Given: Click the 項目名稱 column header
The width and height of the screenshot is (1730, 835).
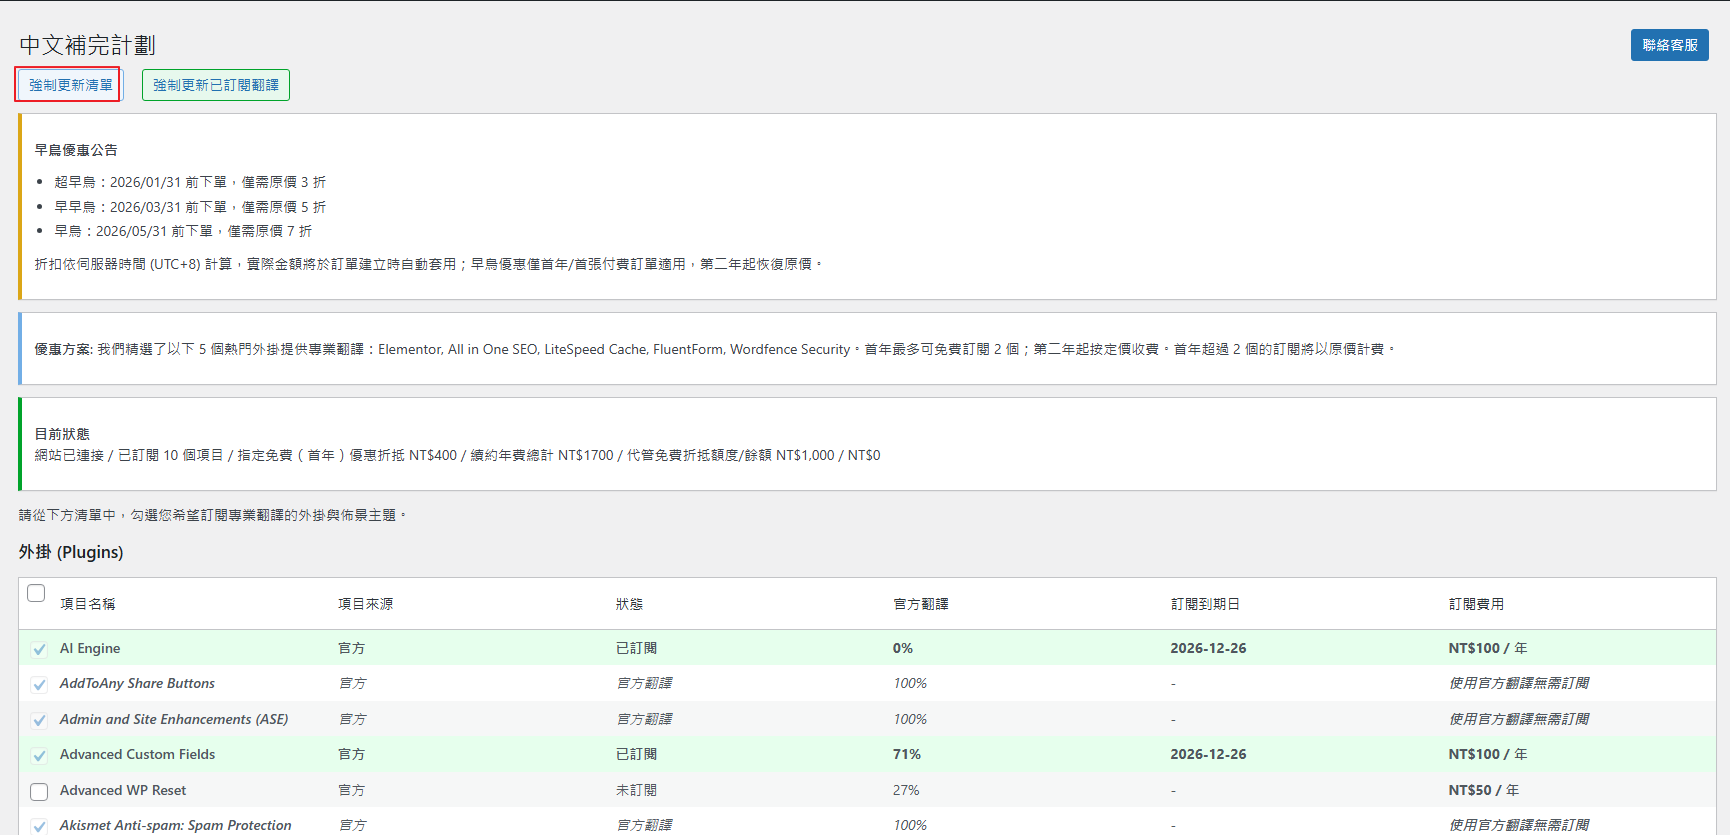Looking at the screenshot, I should coord(88,604).
